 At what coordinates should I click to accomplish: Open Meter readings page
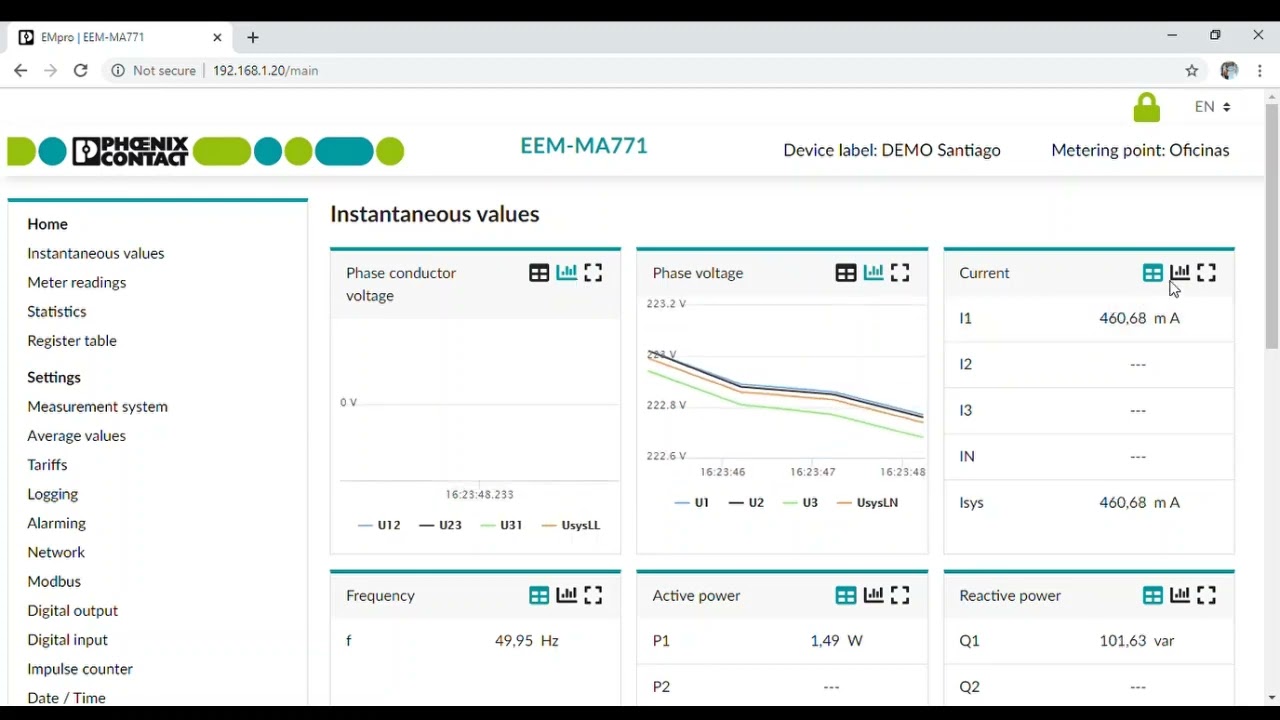coord(77,282)
